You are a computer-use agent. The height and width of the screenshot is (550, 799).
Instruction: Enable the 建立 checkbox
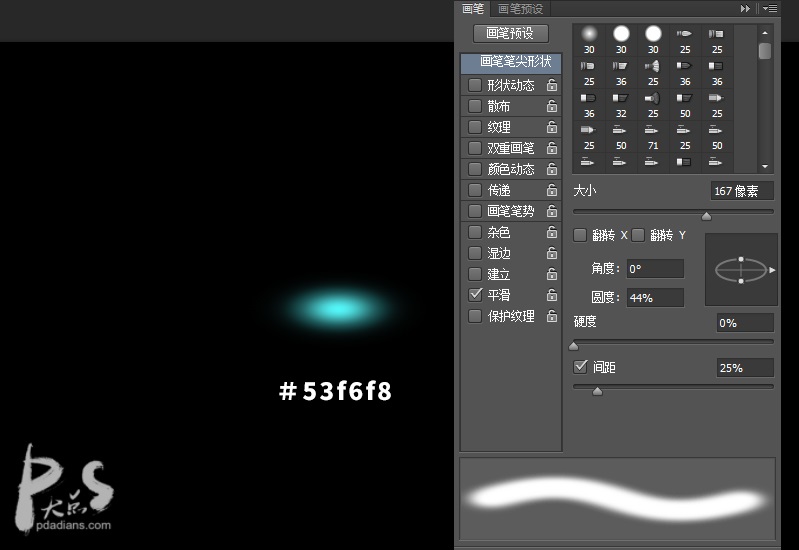click(475, 274)
